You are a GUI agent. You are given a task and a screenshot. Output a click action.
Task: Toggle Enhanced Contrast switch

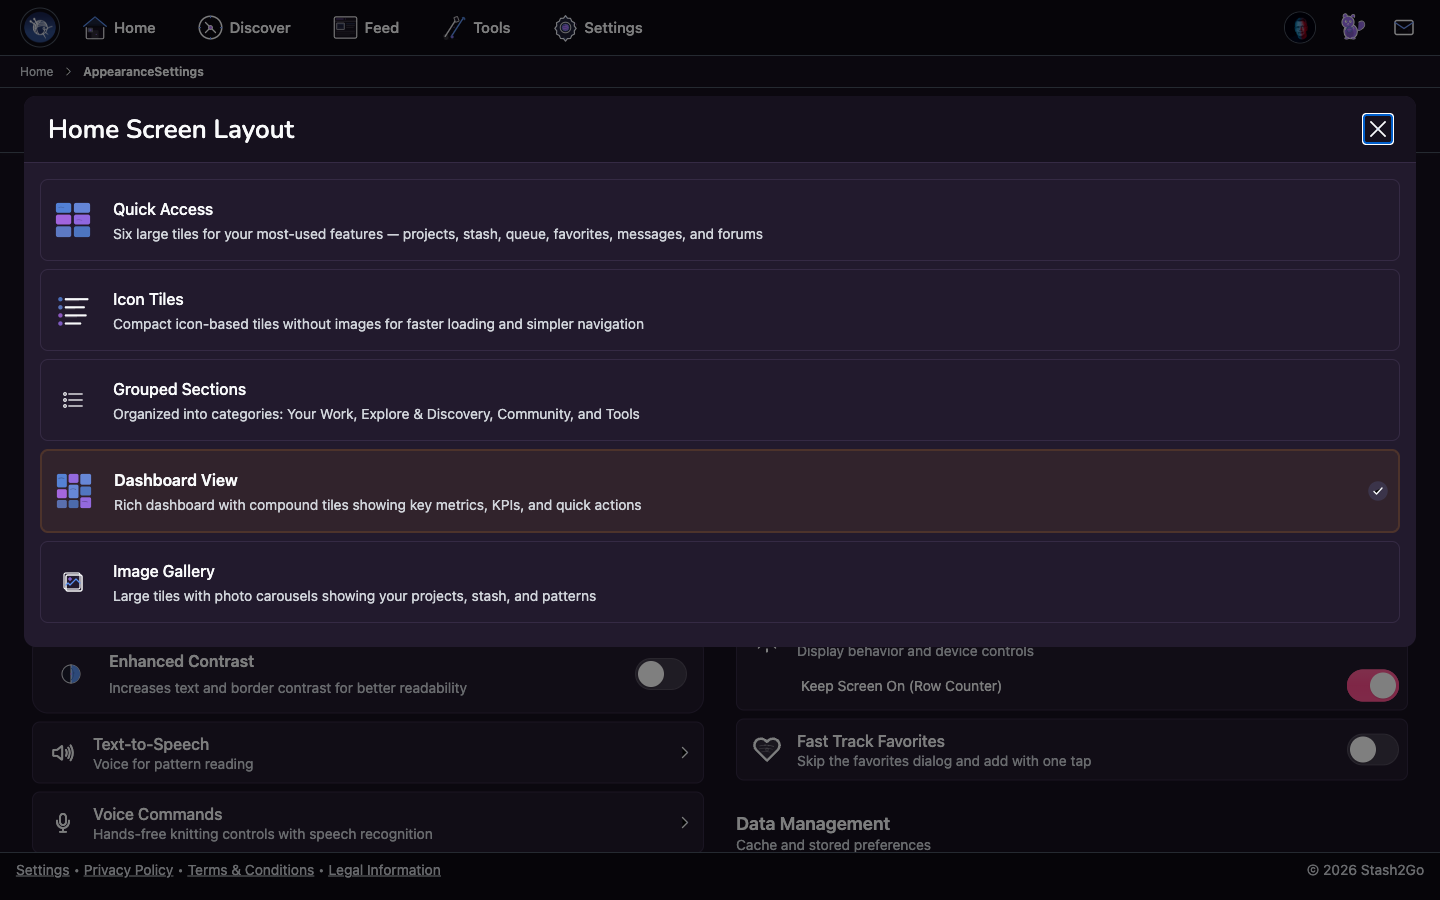(x=661, y=674)
